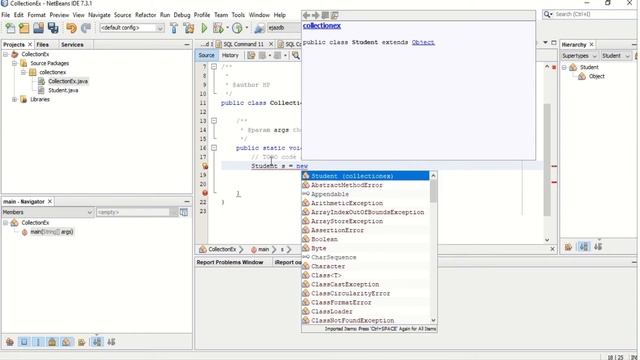
Task: Select Student (collectionex) completion item
Action: pos(365,176)
